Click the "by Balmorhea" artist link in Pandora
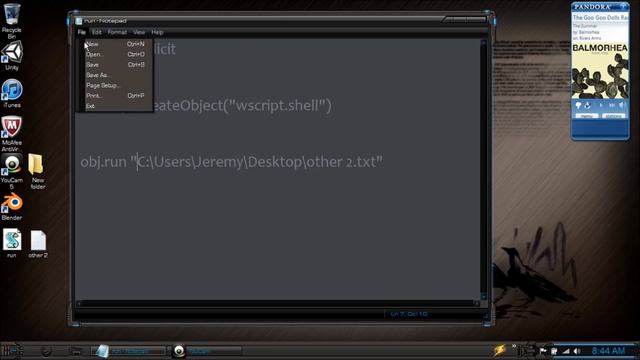The height and width of the screenshot is (360, 640). point(586,32)
